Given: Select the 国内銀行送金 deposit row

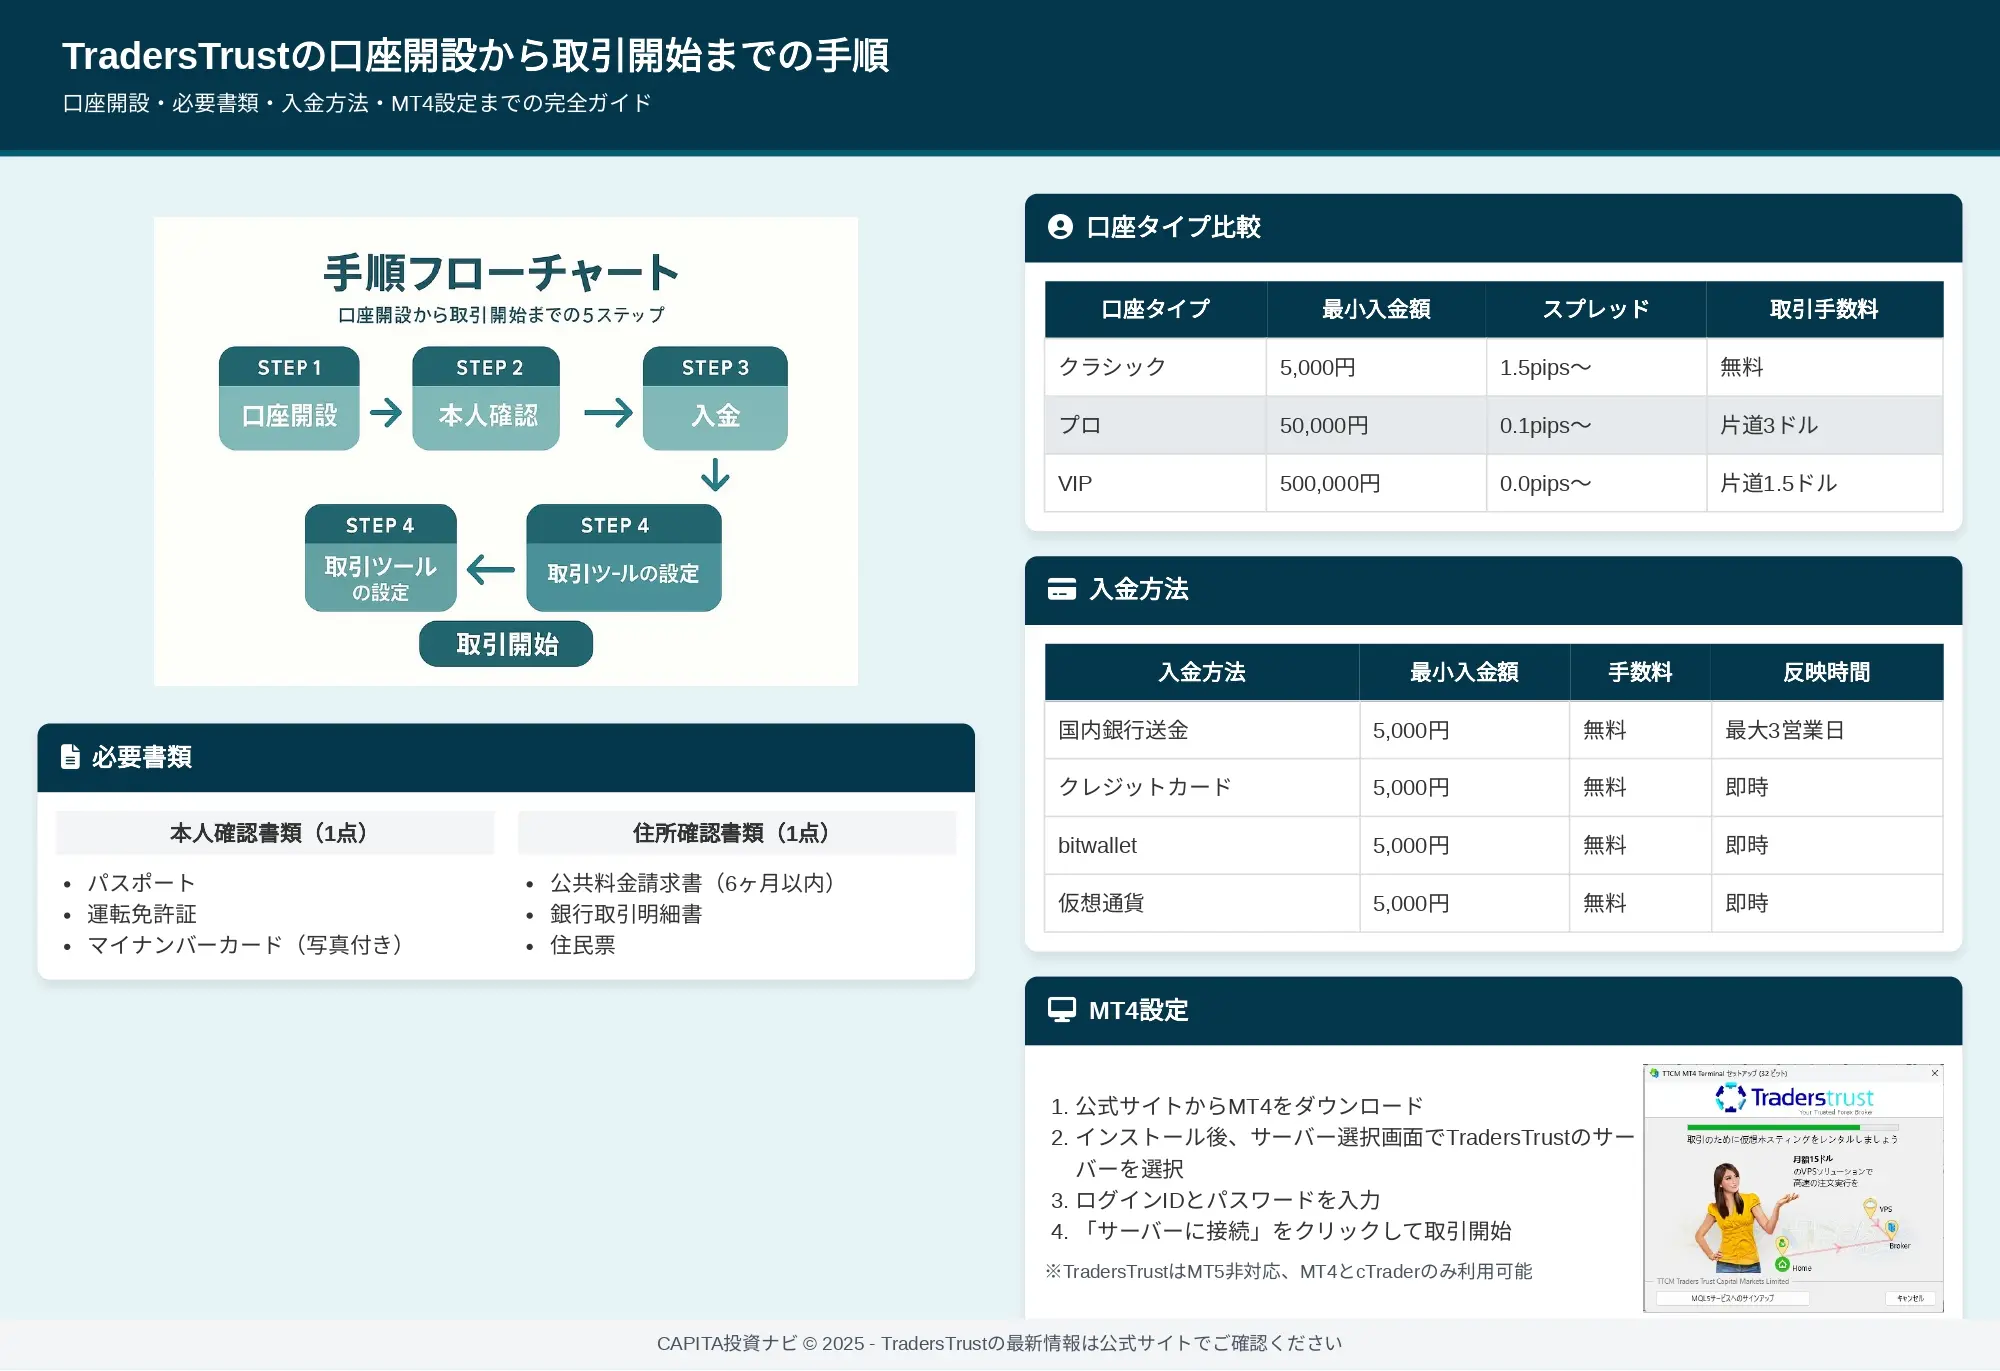Looking at the screenshot, I should click(1494, 730).
